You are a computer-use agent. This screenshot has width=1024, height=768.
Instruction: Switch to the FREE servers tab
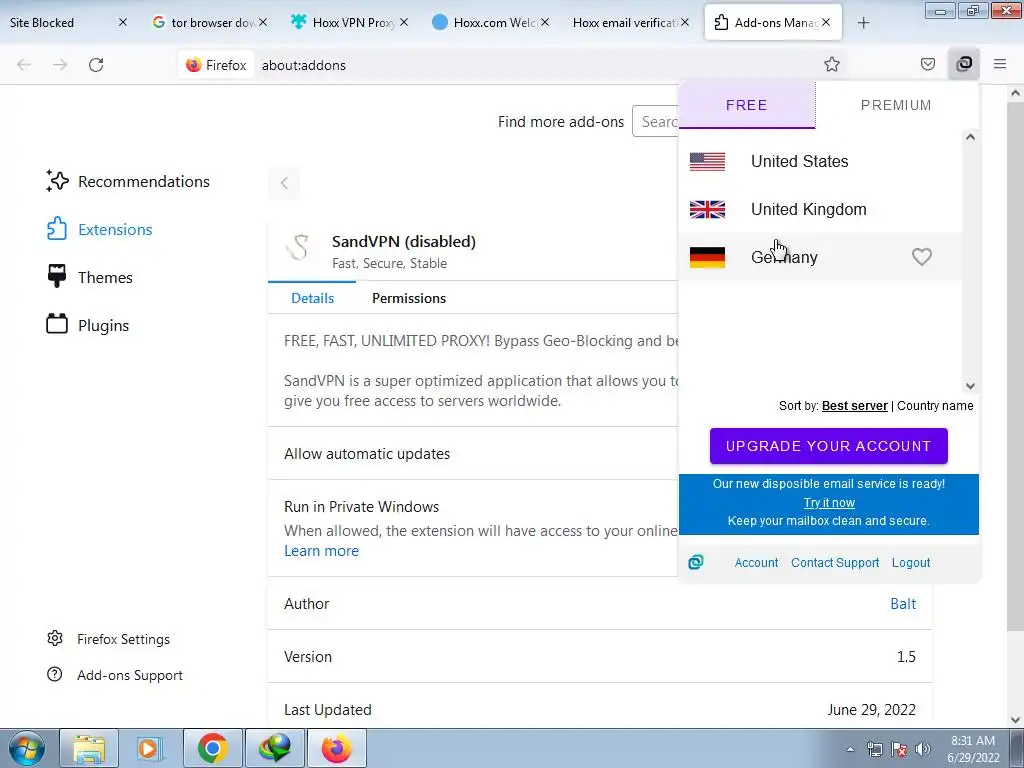click(747, 105)
